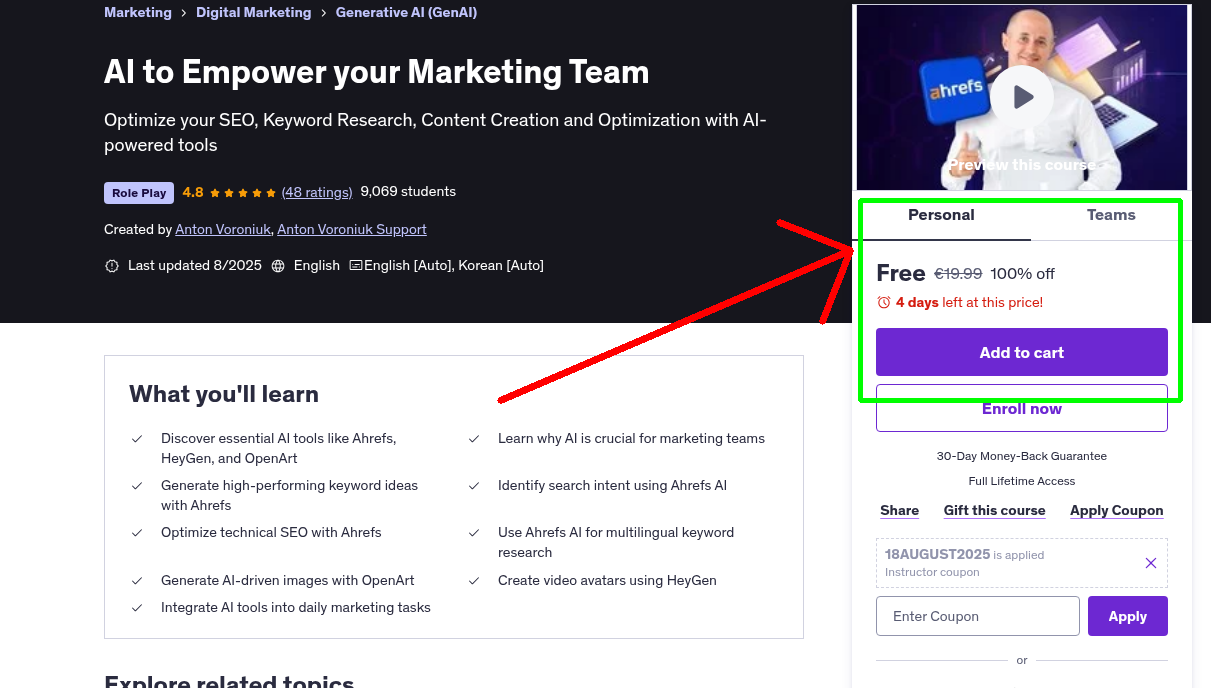Switch to the Personal tab

(x=941, y=215)
